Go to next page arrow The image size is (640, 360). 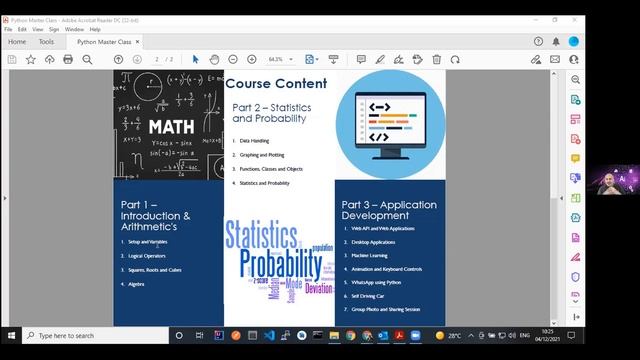tap(137, 60)
